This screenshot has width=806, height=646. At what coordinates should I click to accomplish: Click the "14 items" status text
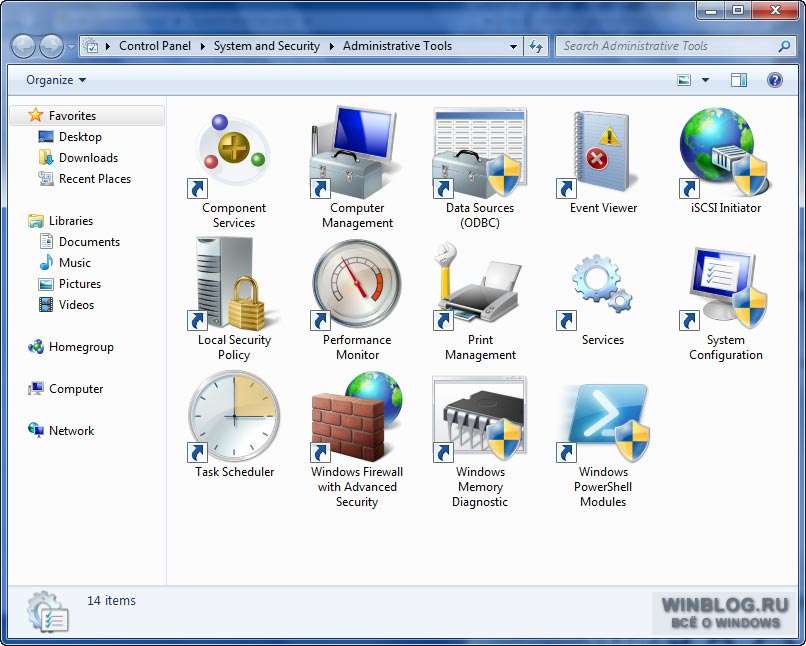(112, 600)
